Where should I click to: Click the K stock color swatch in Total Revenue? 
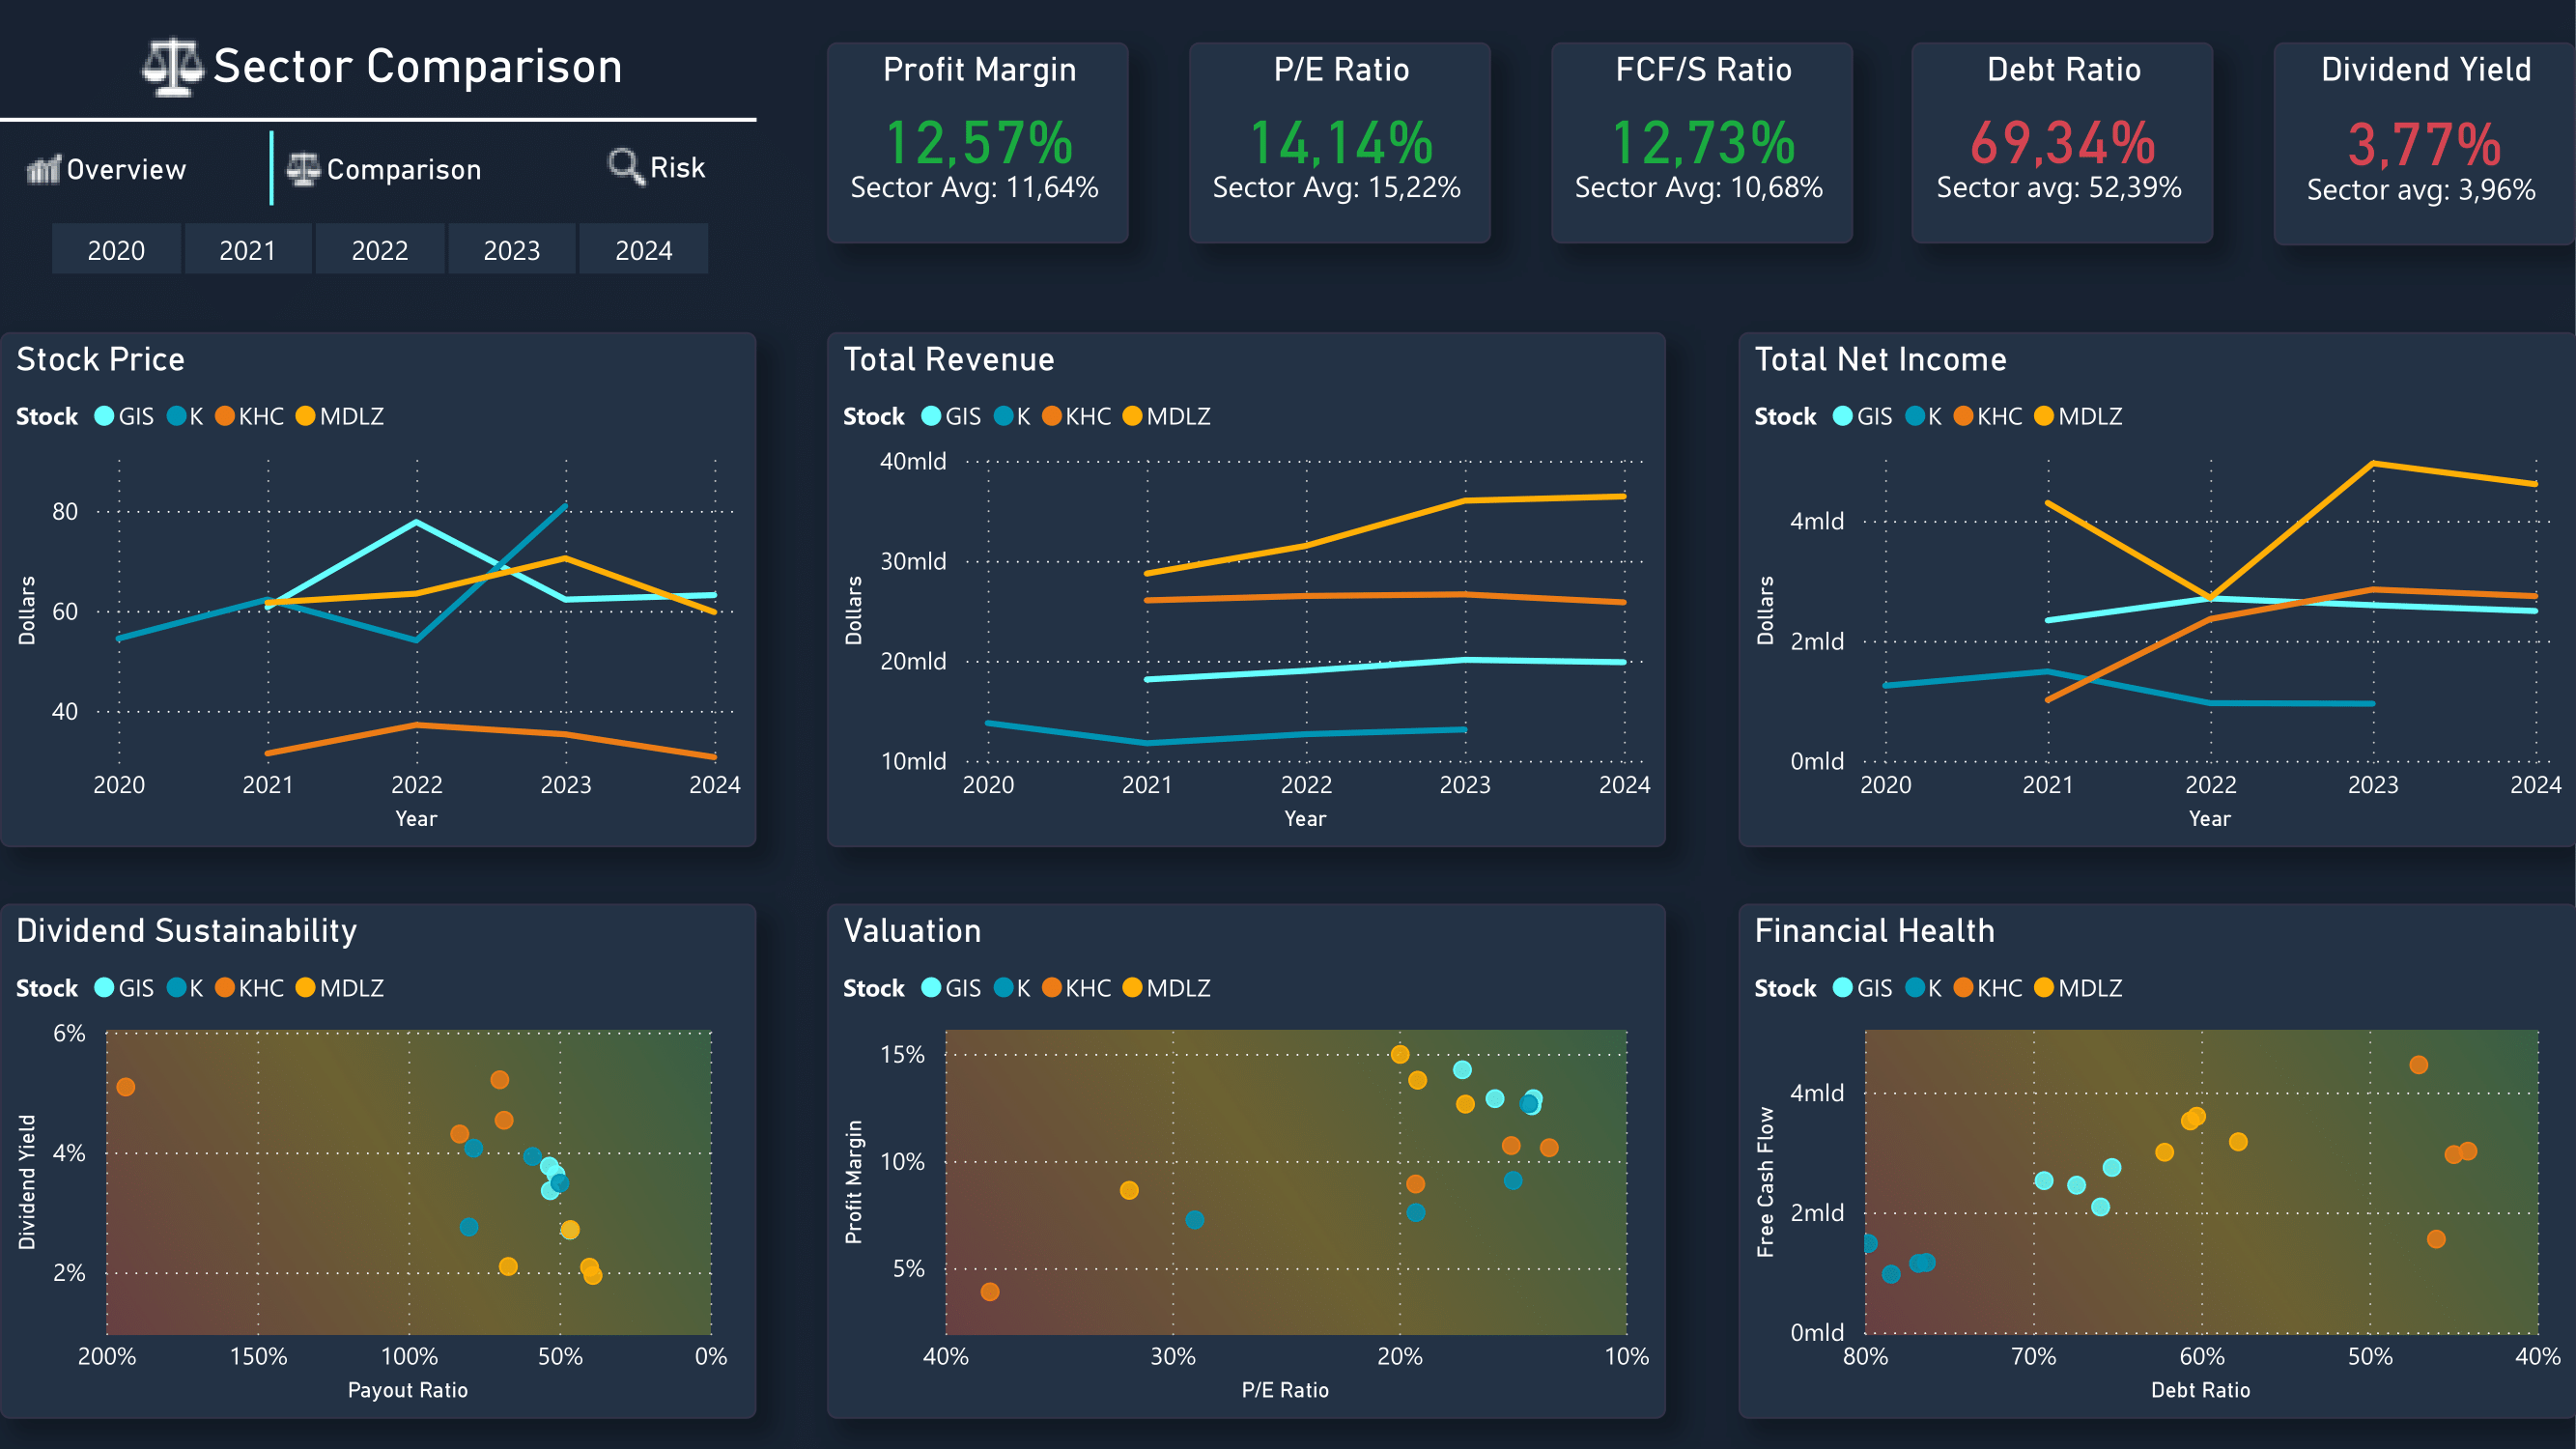point(1003,416)
